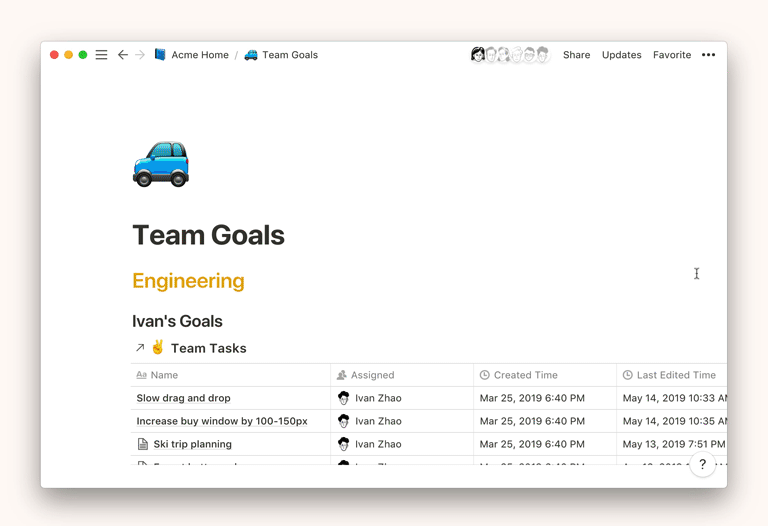Click the forward navigation arrow
Image resolution: width=768 pixels, height=526 pixels.
(x=140, y=55)
